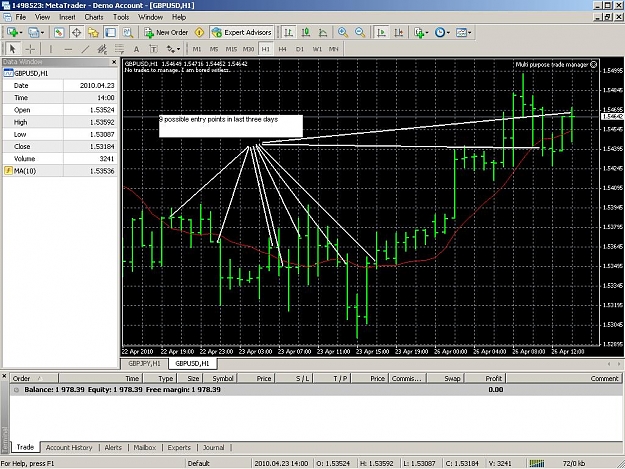Screen dimensions: 625x469
Task: Open the Account History terminal tab
Action: pos(69,447)
